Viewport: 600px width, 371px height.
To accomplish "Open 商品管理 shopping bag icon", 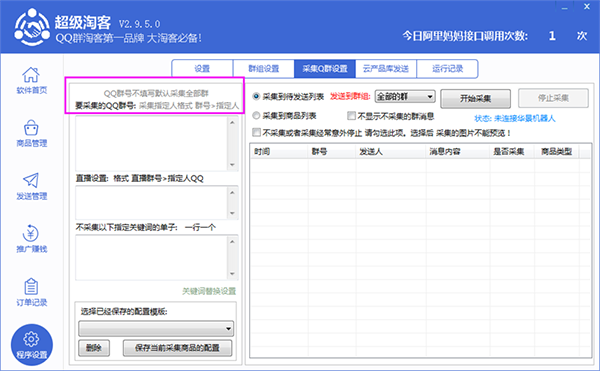I will tap(31, 128).
